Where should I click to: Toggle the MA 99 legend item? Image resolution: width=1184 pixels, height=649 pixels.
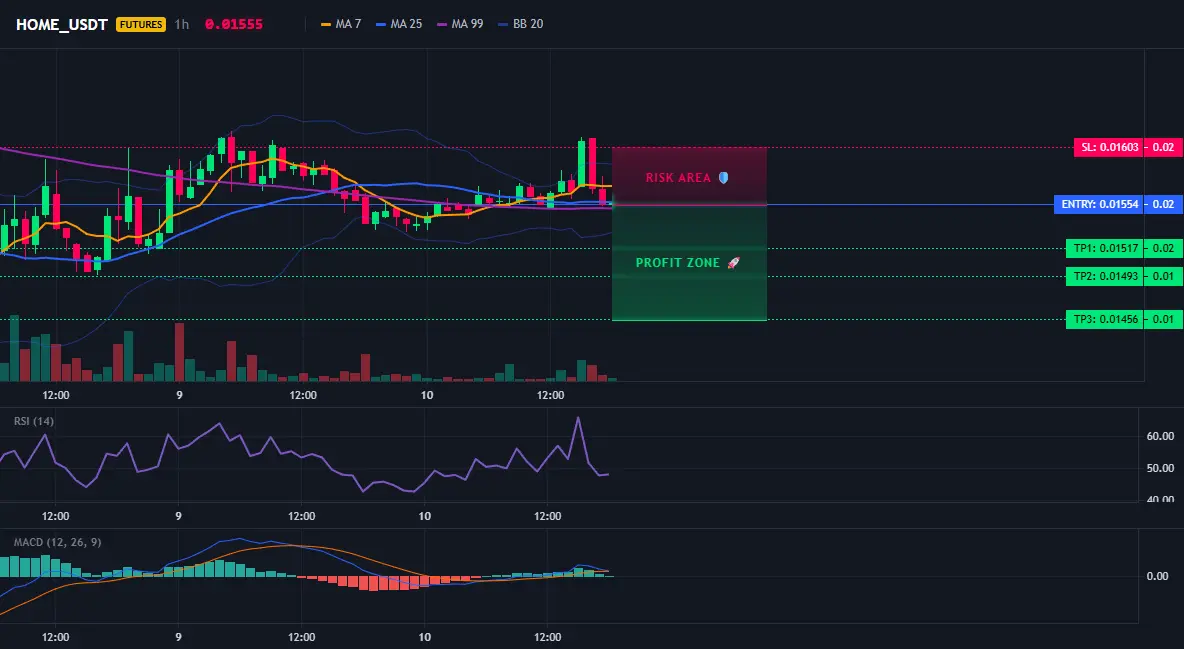click(x=461, y=24)
